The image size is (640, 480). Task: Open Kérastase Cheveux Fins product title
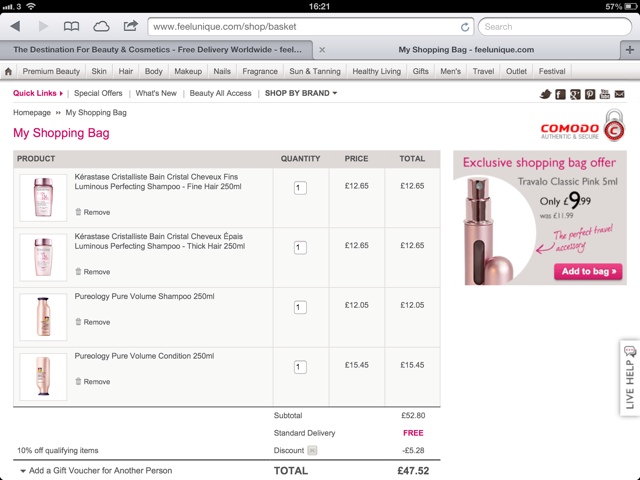point(158,182)
